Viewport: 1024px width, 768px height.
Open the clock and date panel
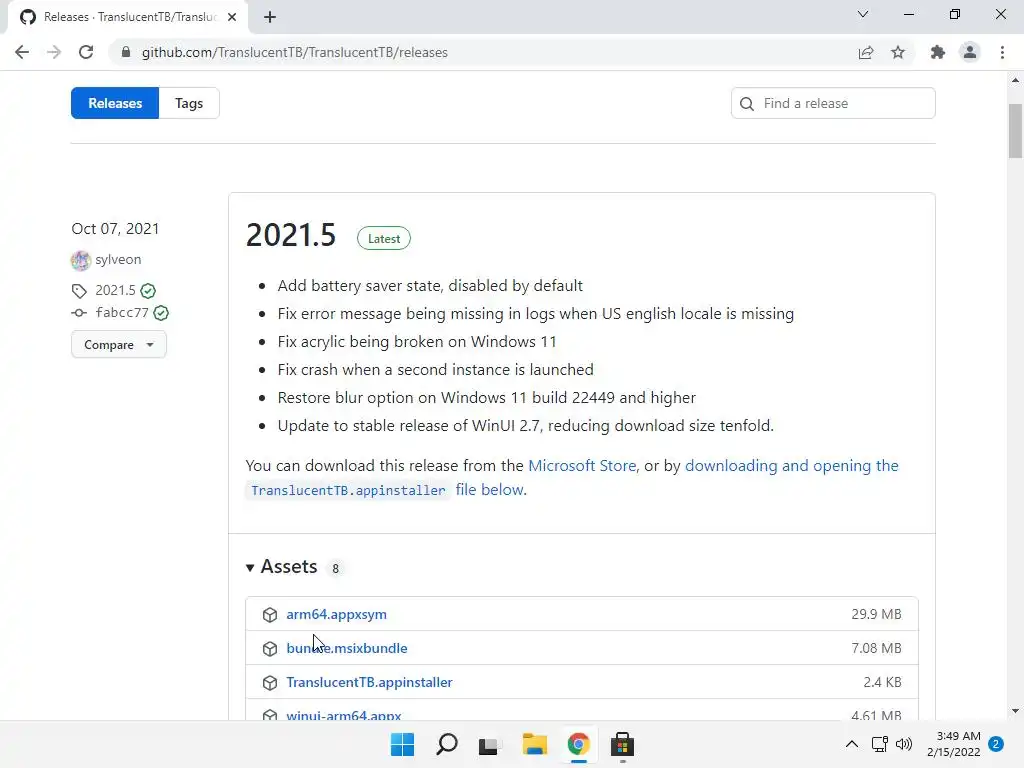point(953,744)
